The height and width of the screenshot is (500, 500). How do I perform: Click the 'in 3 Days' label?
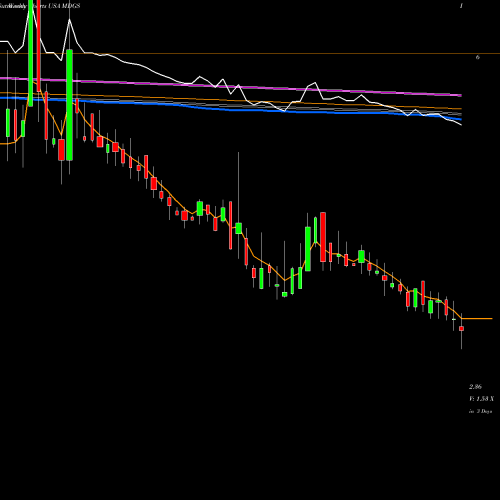(x=480, y=411)
